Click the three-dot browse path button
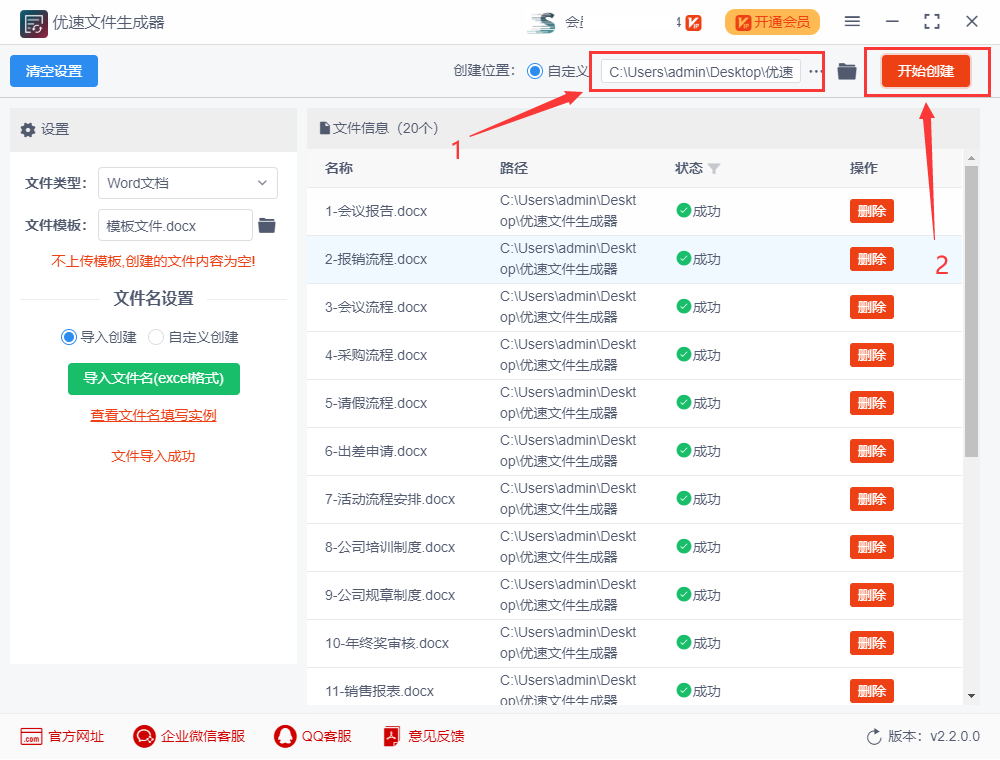Image resolution: width=1000 pixels, height=760 pixels. click(x=815, y=71)
